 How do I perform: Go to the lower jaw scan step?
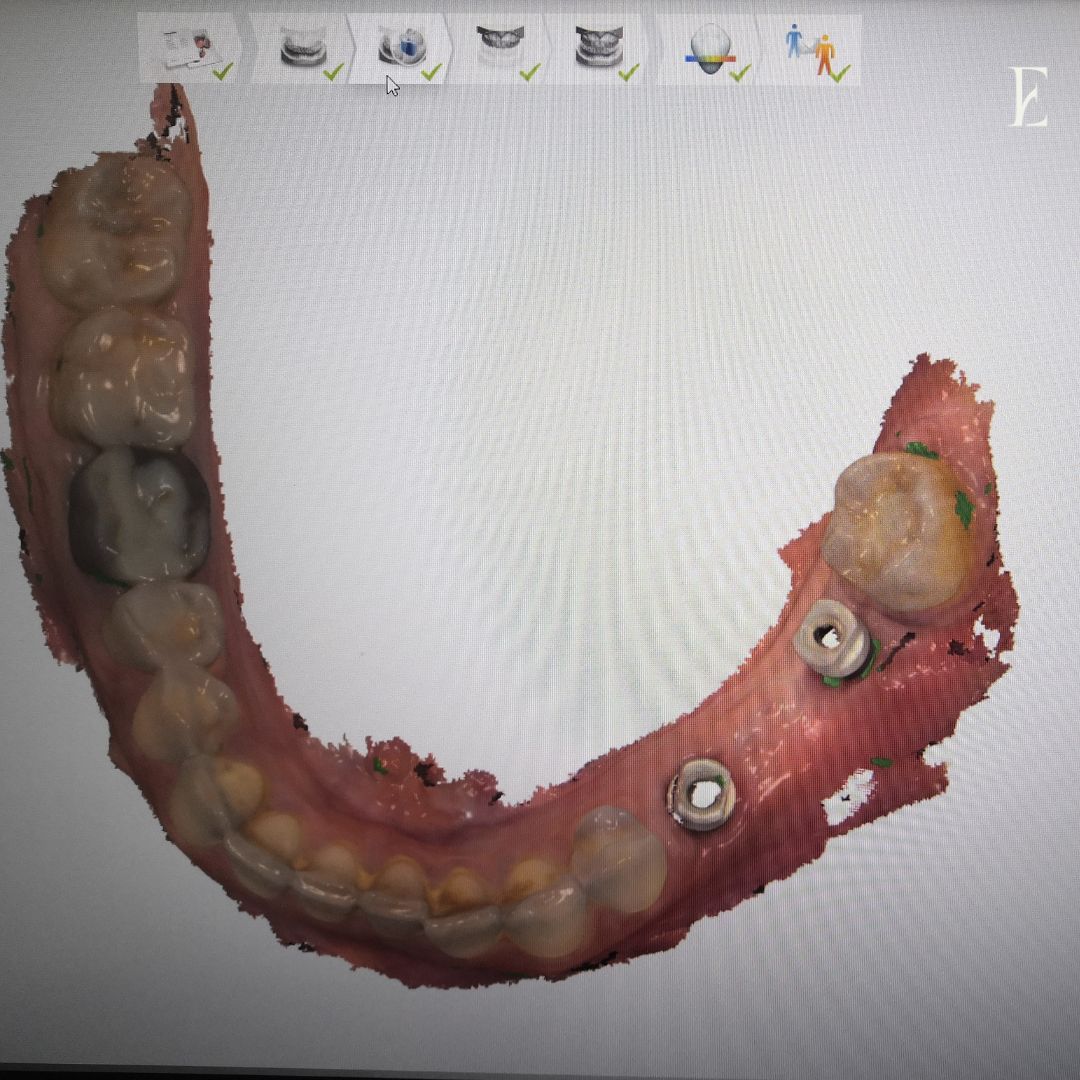[298, 48]
